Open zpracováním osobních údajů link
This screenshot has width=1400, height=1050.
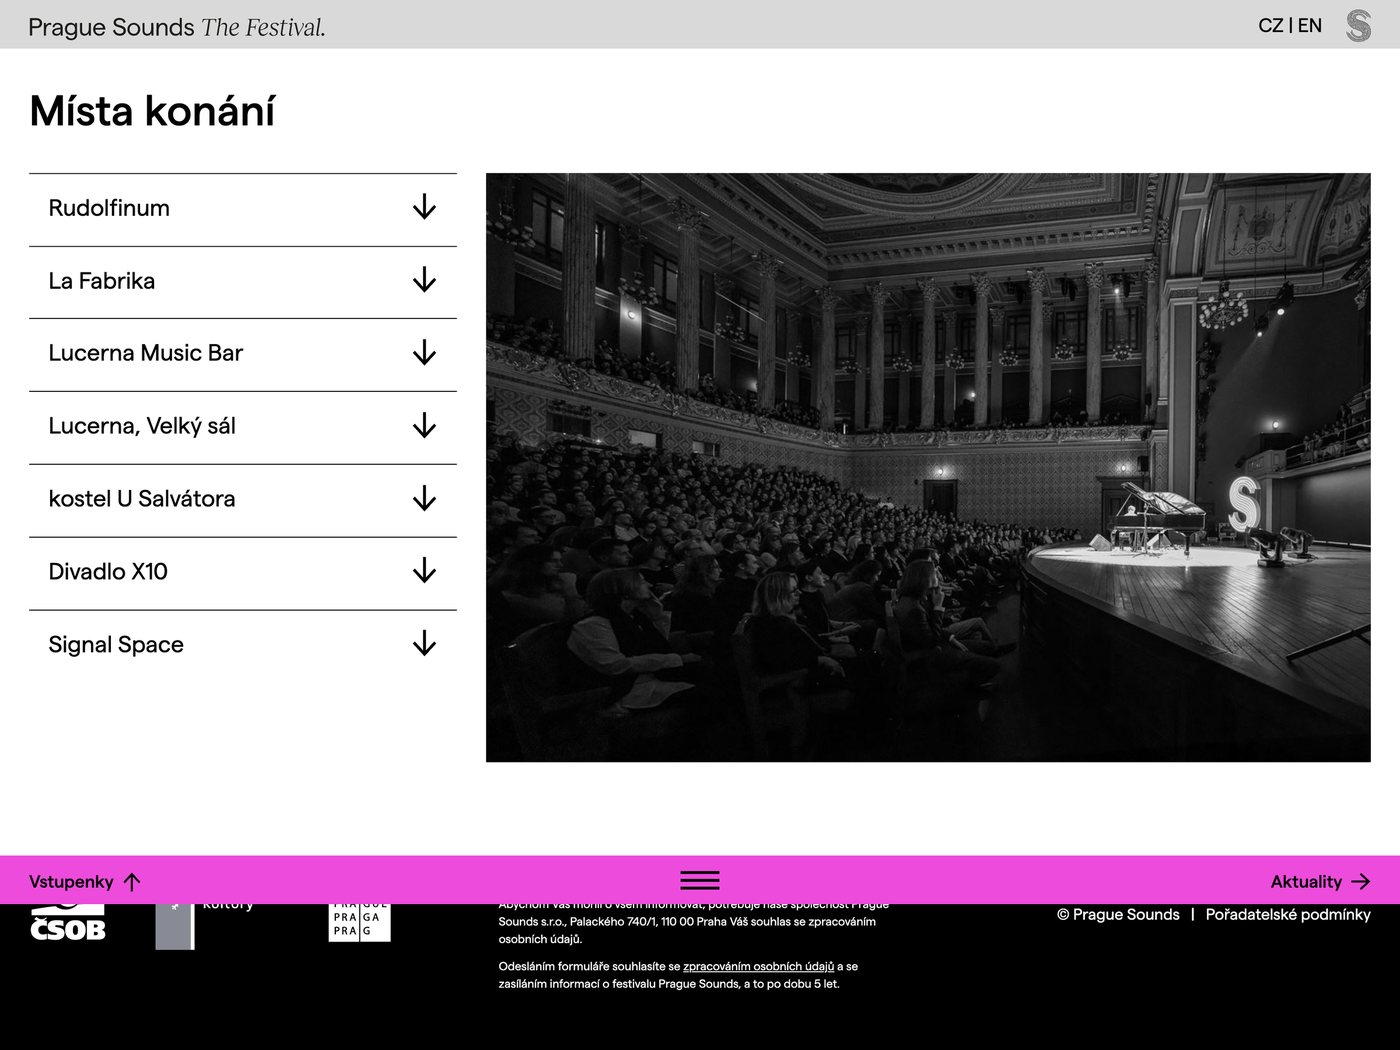pyautogui.click(x=758, y=967)
